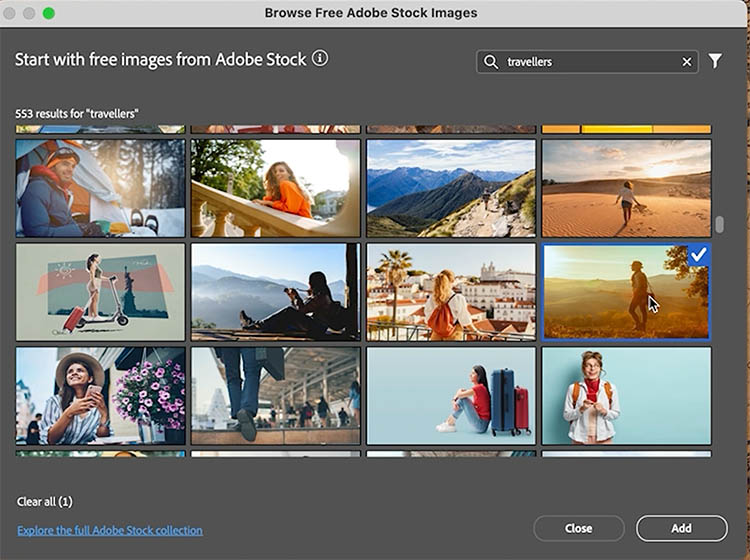
Task: Click the info icon beside the heading
Action: [x=320, y=59]
